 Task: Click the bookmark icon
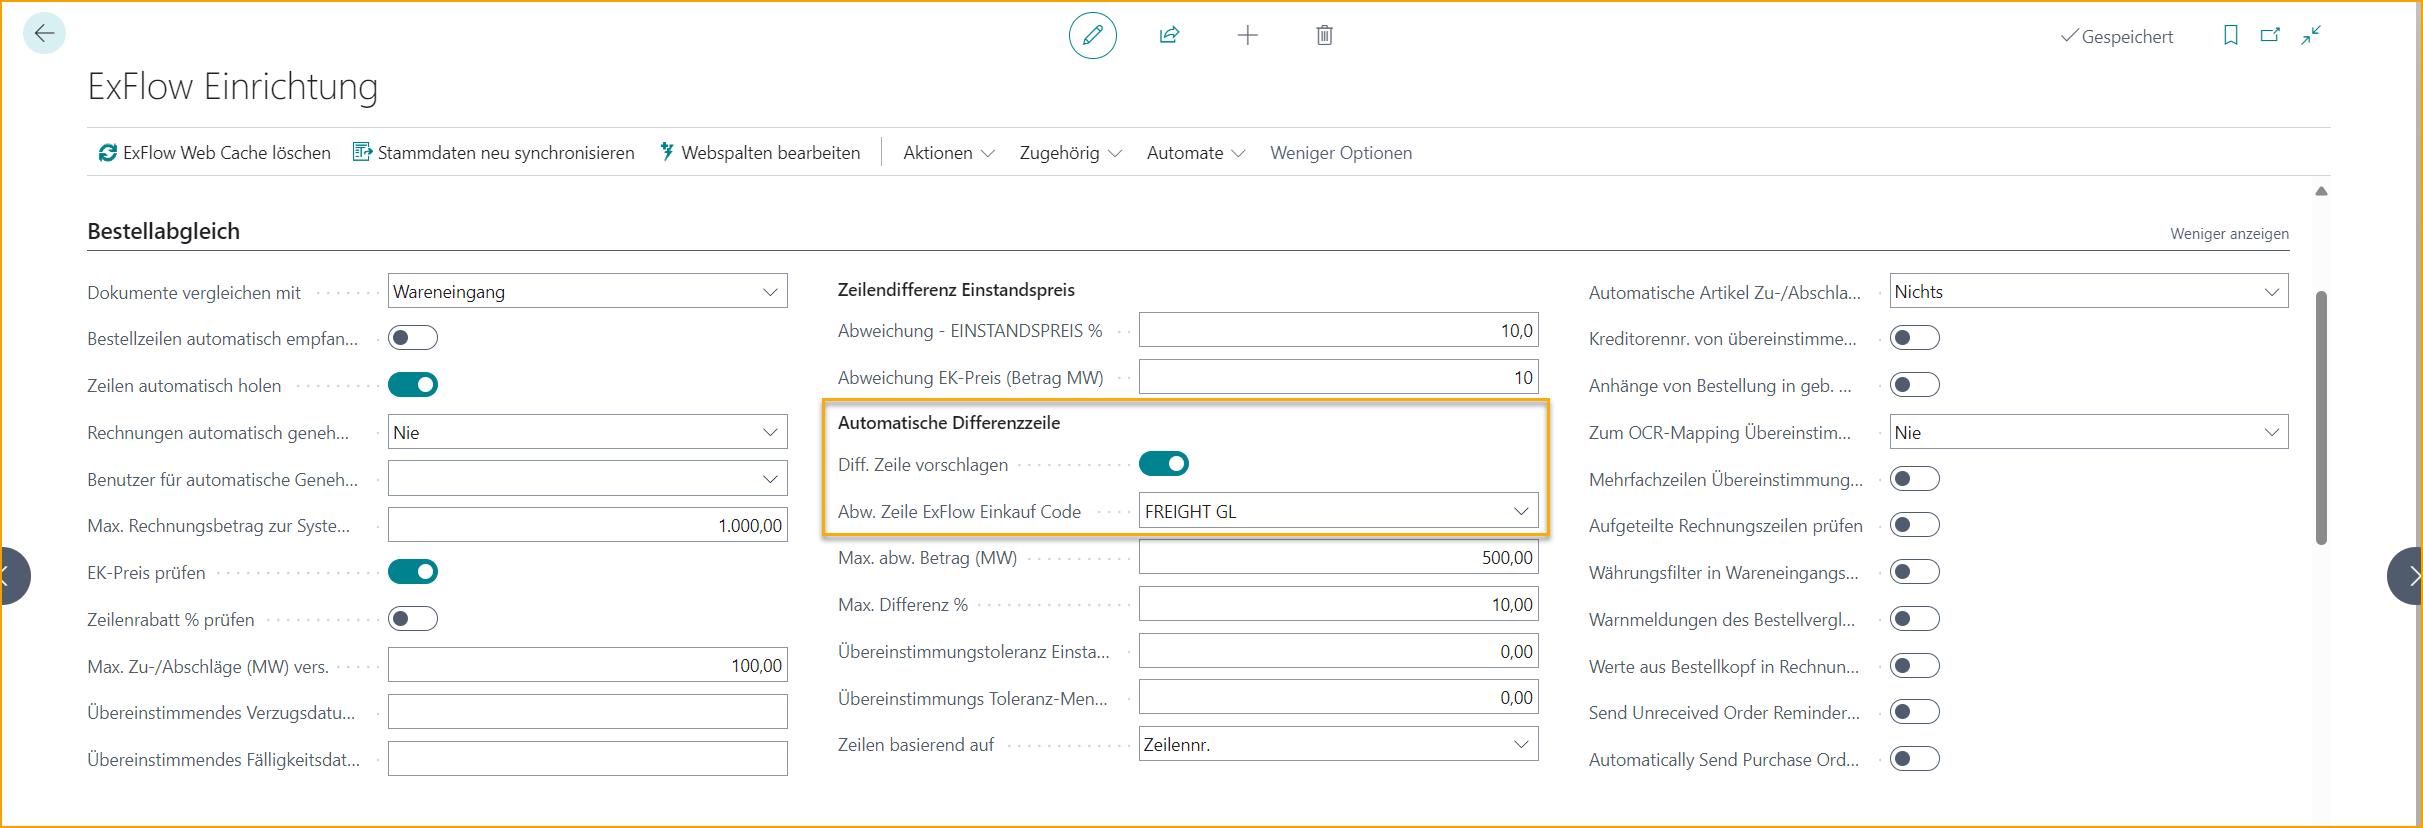(x=2230, y=36)
